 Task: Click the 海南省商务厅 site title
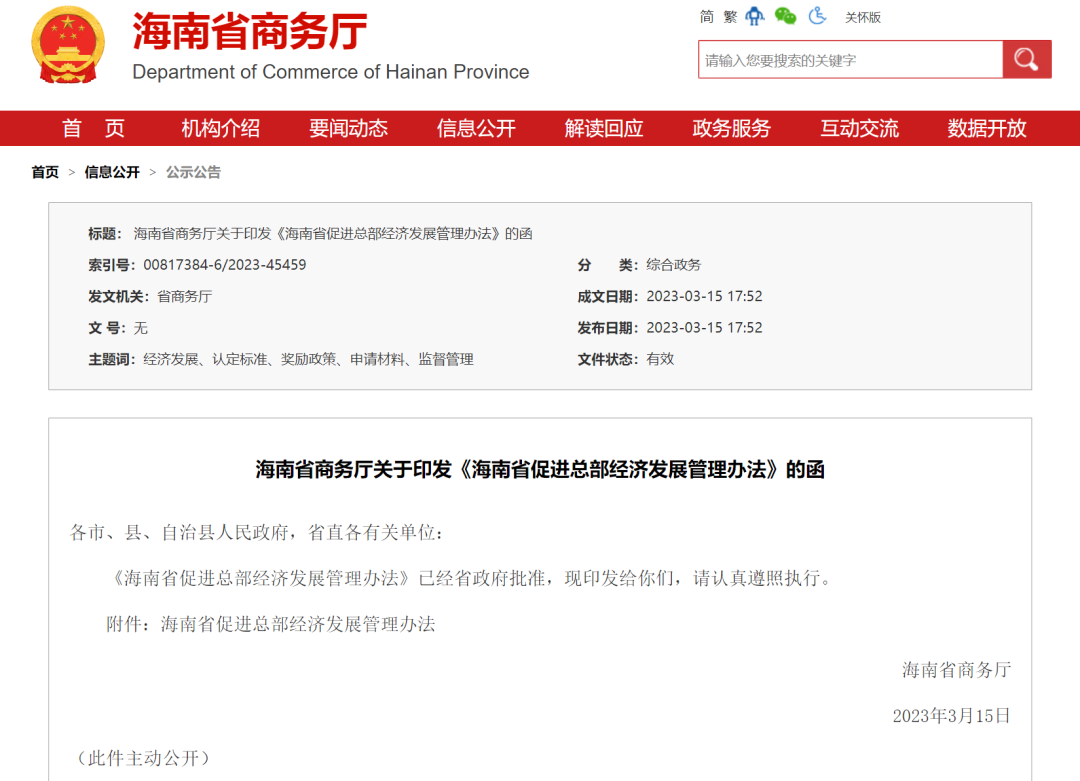click(x=249, y=32)
